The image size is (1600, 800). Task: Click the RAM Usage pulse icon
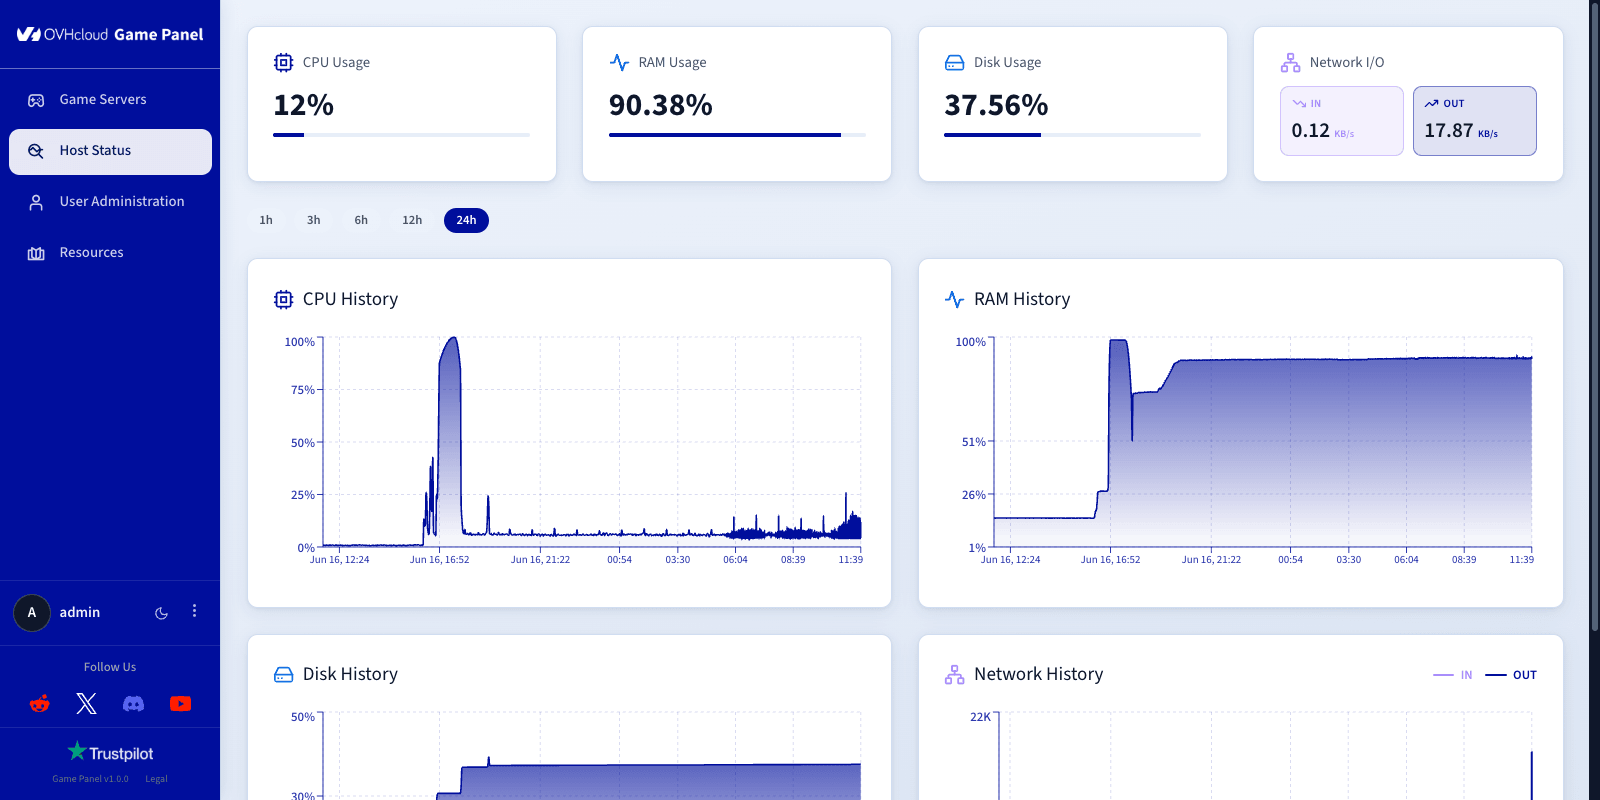click(619, 62)
